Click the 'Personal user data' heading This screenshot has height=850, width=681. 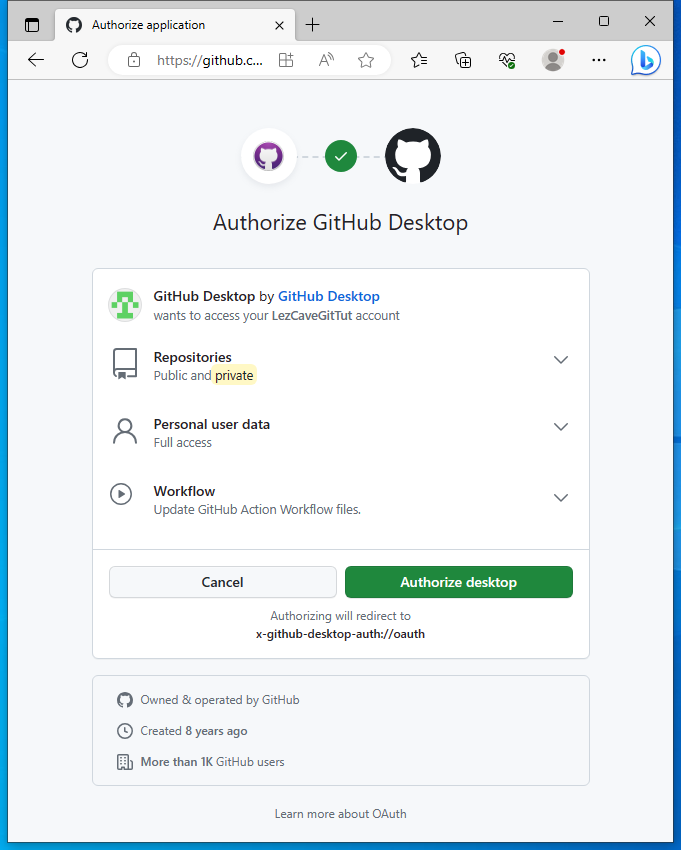(x=211, y=424)
